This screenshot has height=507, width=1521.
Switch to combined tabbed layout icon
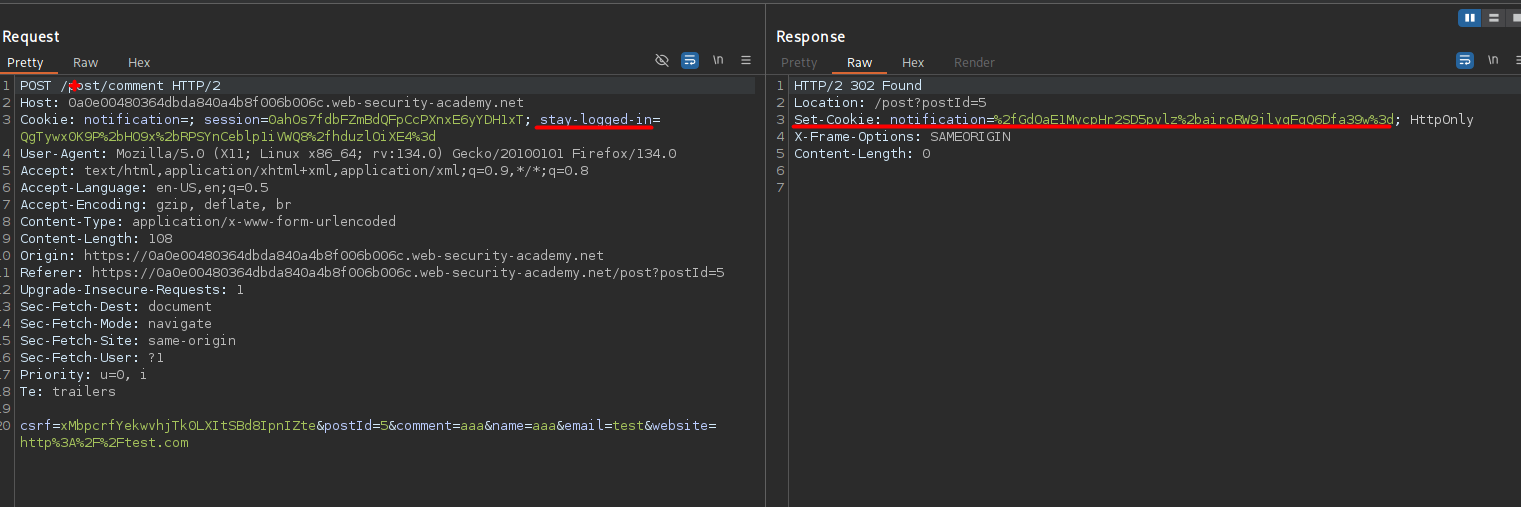click(x=1515, y=18)
